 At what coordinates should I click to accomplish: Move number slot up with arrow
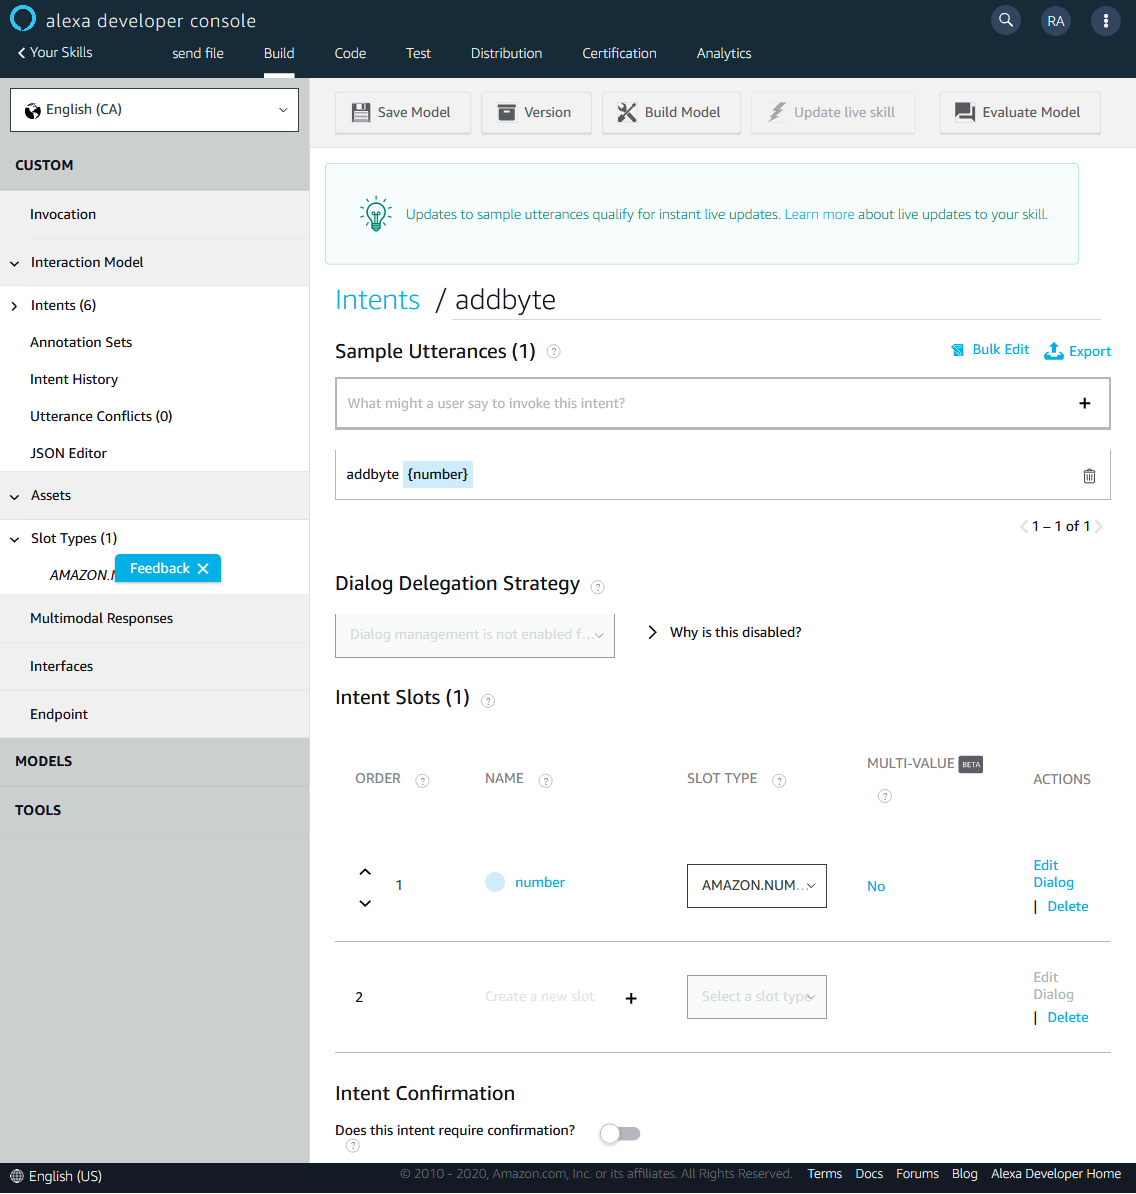pyautogui.click(x=365, y=872)
